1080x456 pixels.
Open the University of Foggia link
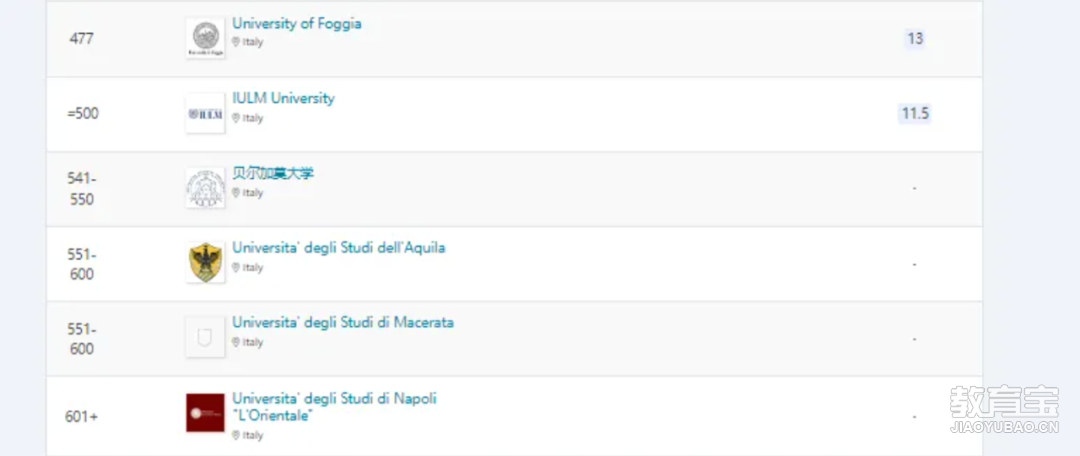click(297, 23)
